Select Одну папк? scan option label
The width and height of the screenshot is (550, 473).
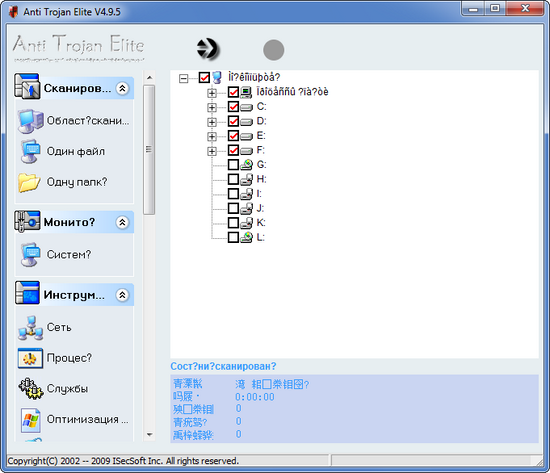77,182
